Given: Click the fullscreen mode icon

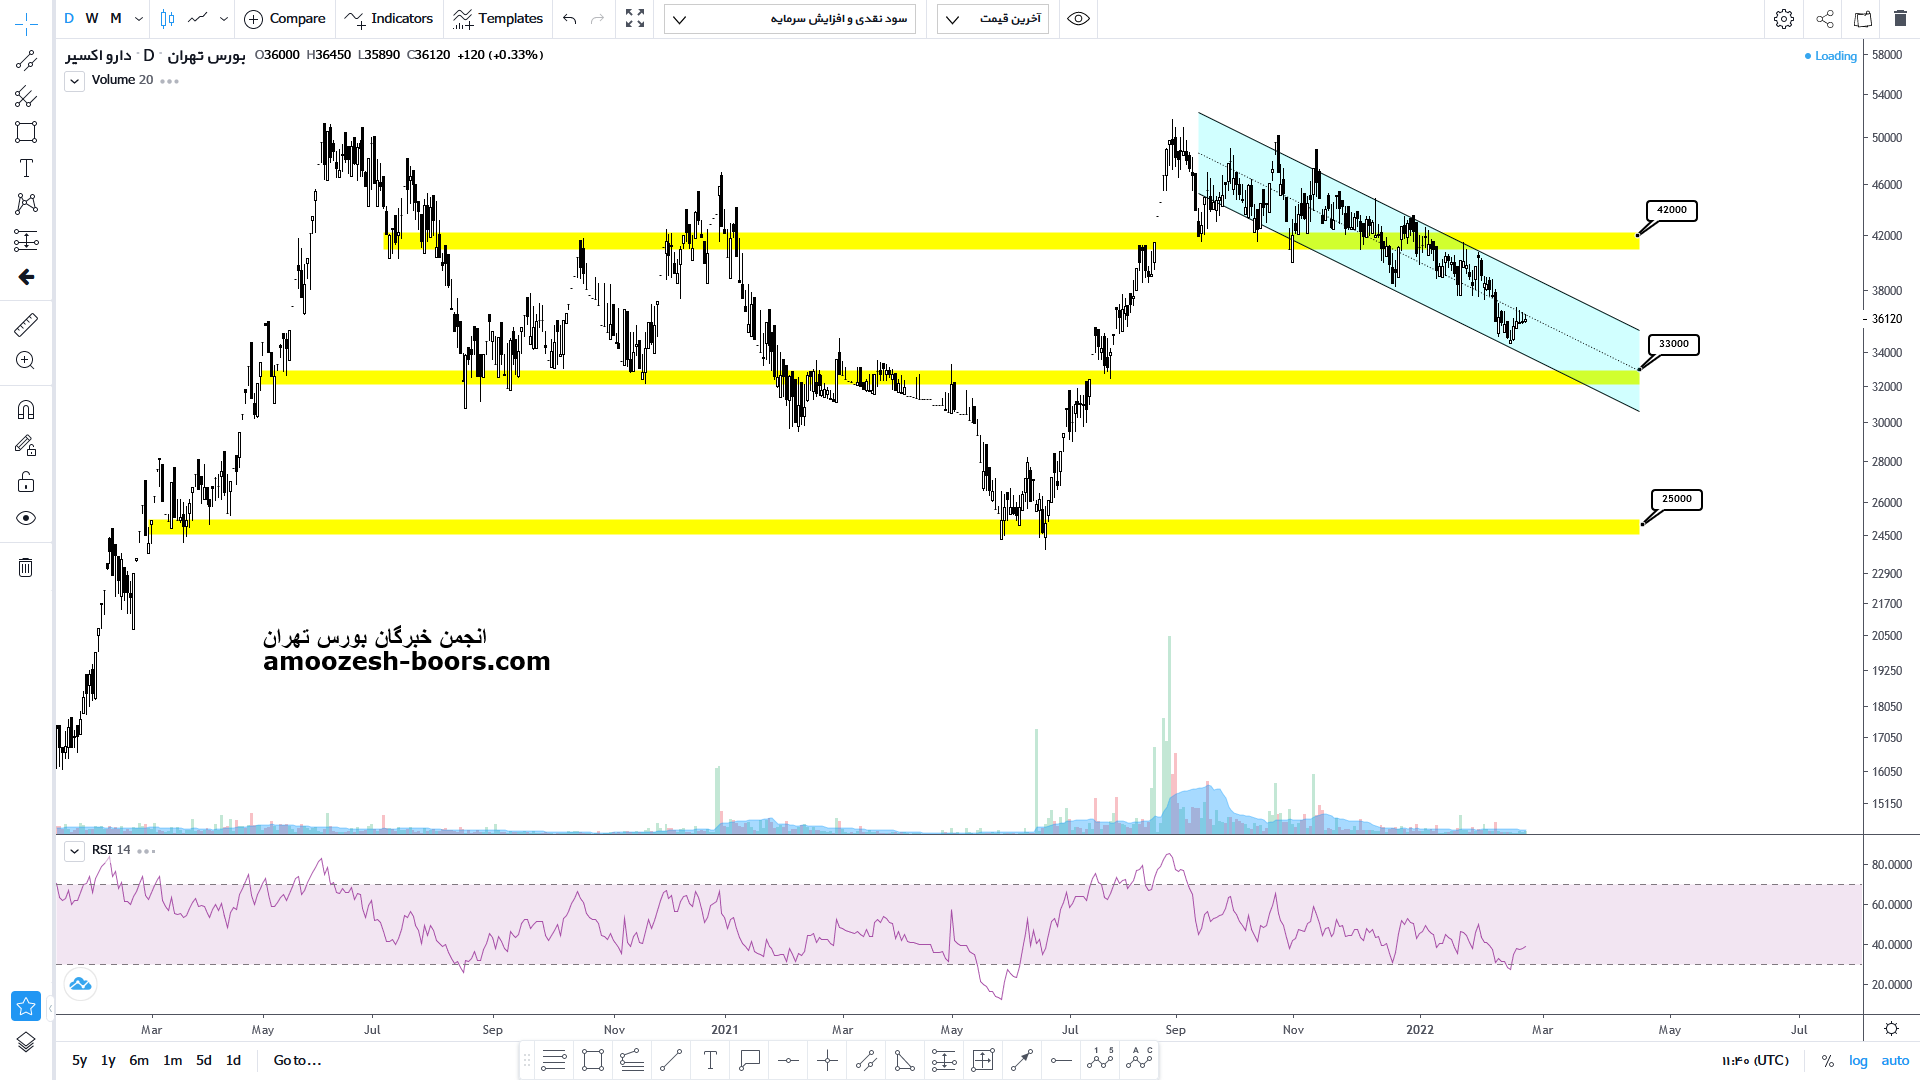Looking at the screenshot, I should (x=635, y=19).
